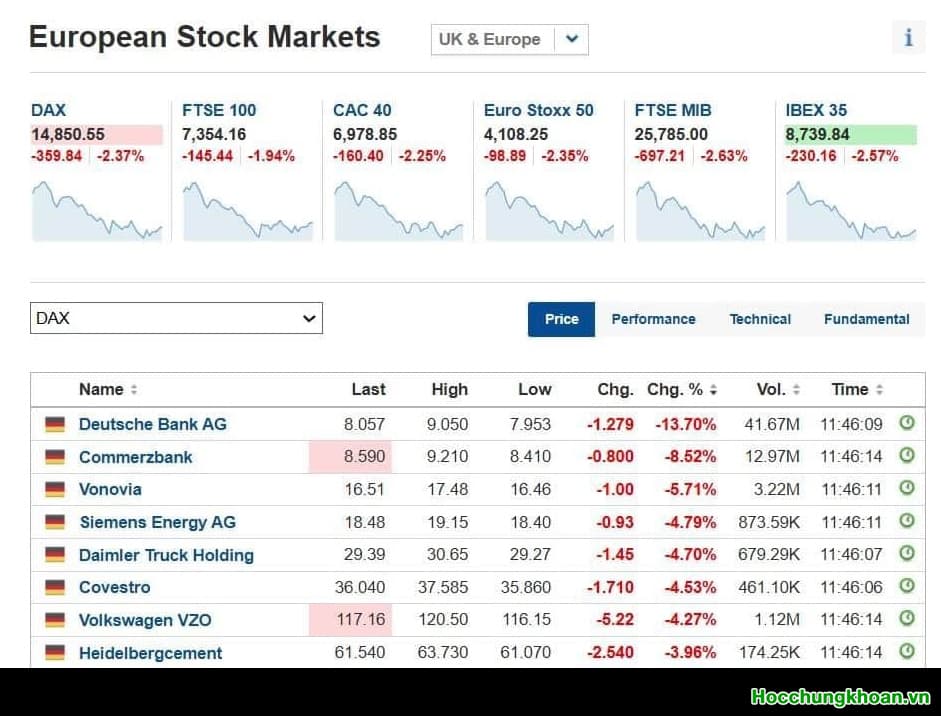The image size is (941, 716).
Task: Sort the table by Vol. column
Action: click(x=778, y=390)
